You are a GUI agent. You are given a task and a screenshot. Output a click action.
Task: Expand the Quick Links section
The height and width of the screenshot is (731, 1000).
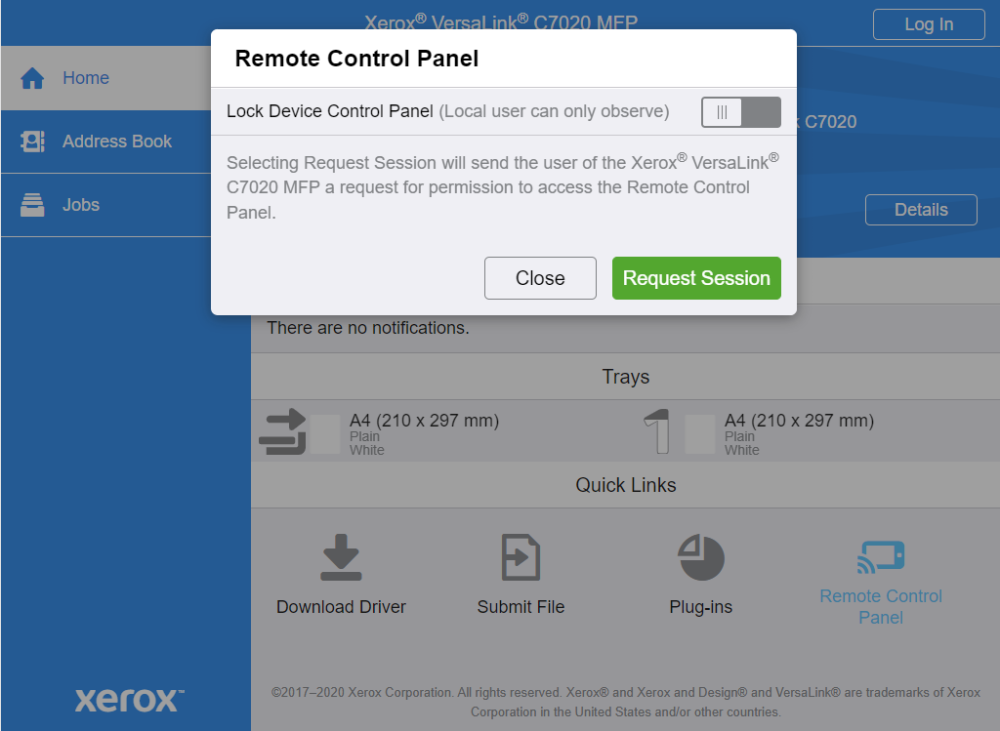tap(625, 484)
